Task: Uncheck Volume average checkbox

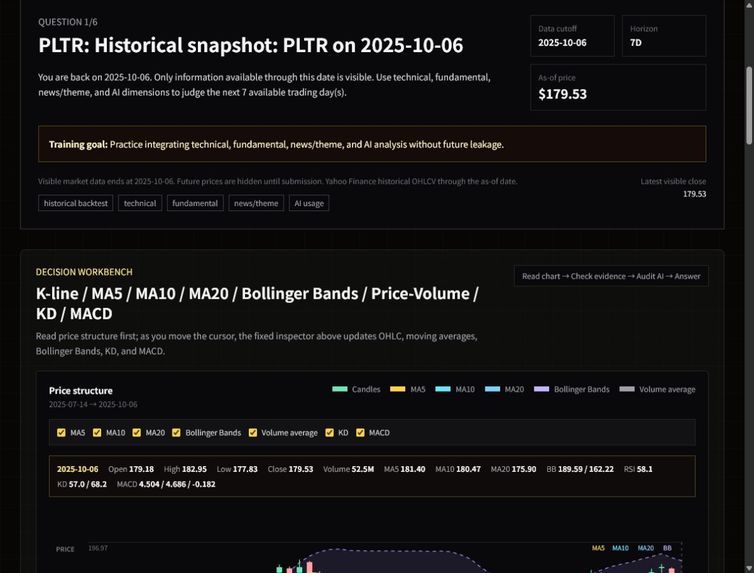Action: (253, 433)
